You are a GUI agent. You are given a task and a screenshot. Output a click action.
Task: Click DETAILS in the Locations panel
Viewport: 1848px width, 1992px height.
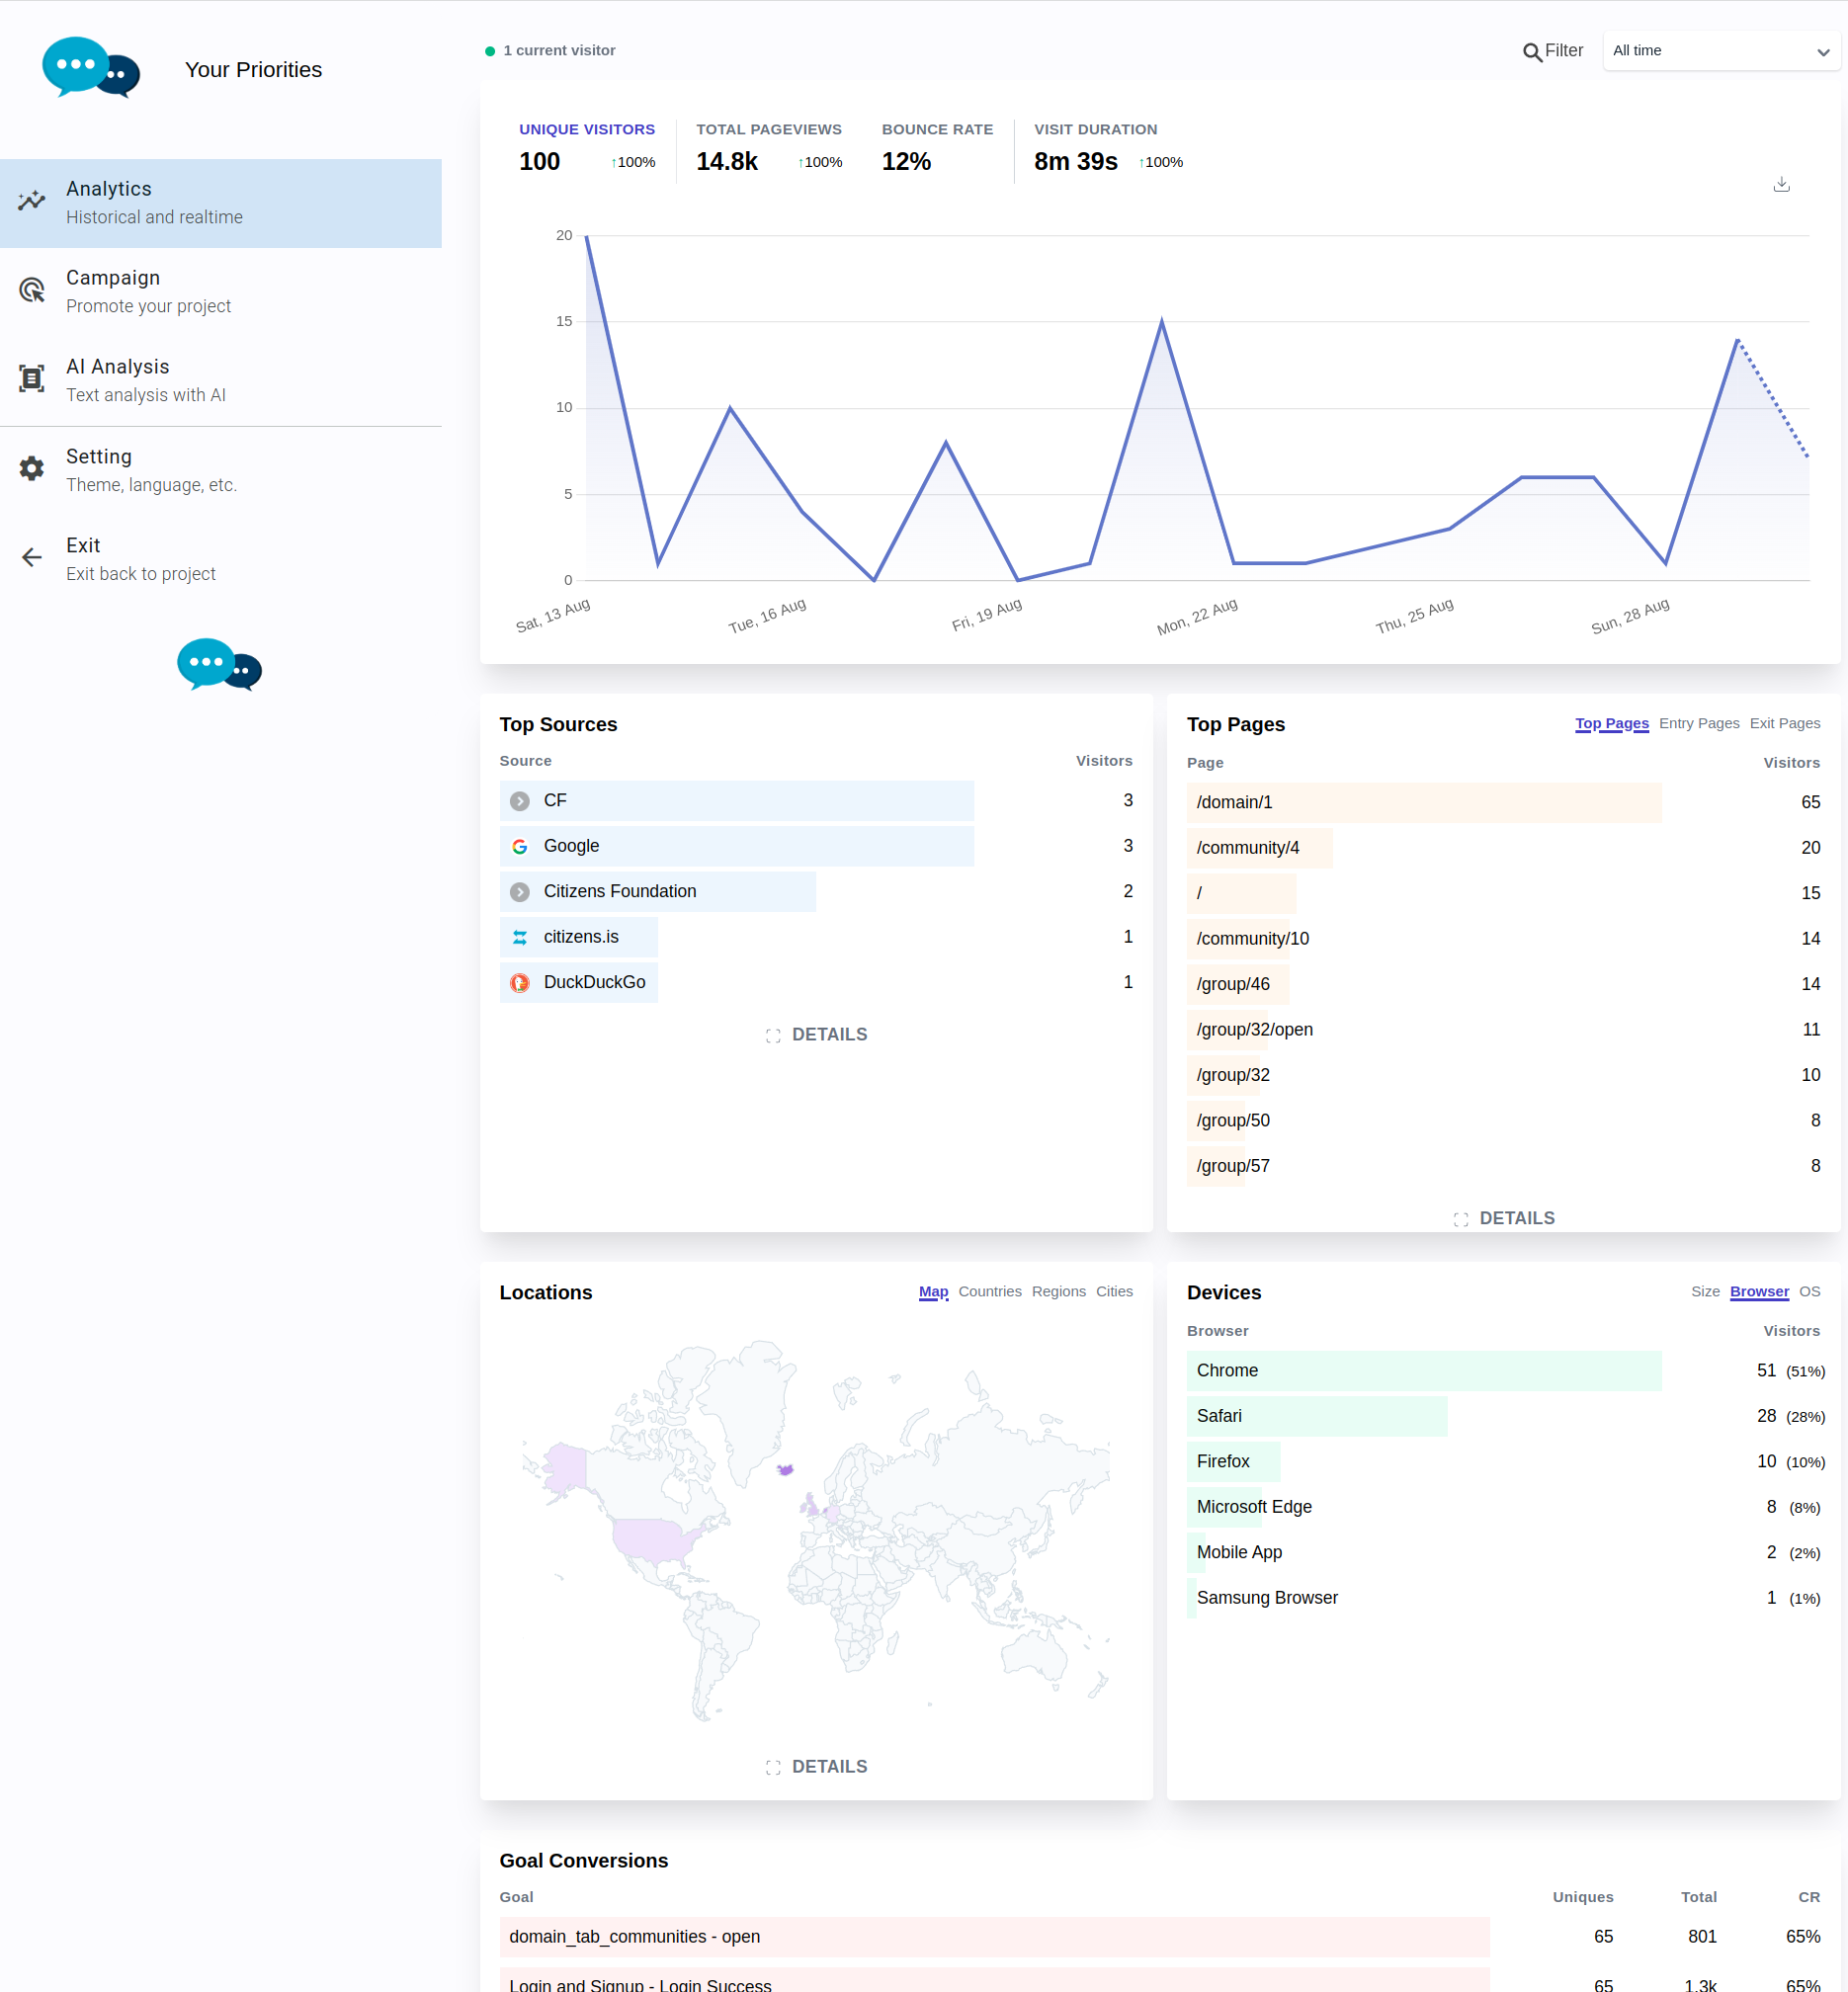(816, 1766)
